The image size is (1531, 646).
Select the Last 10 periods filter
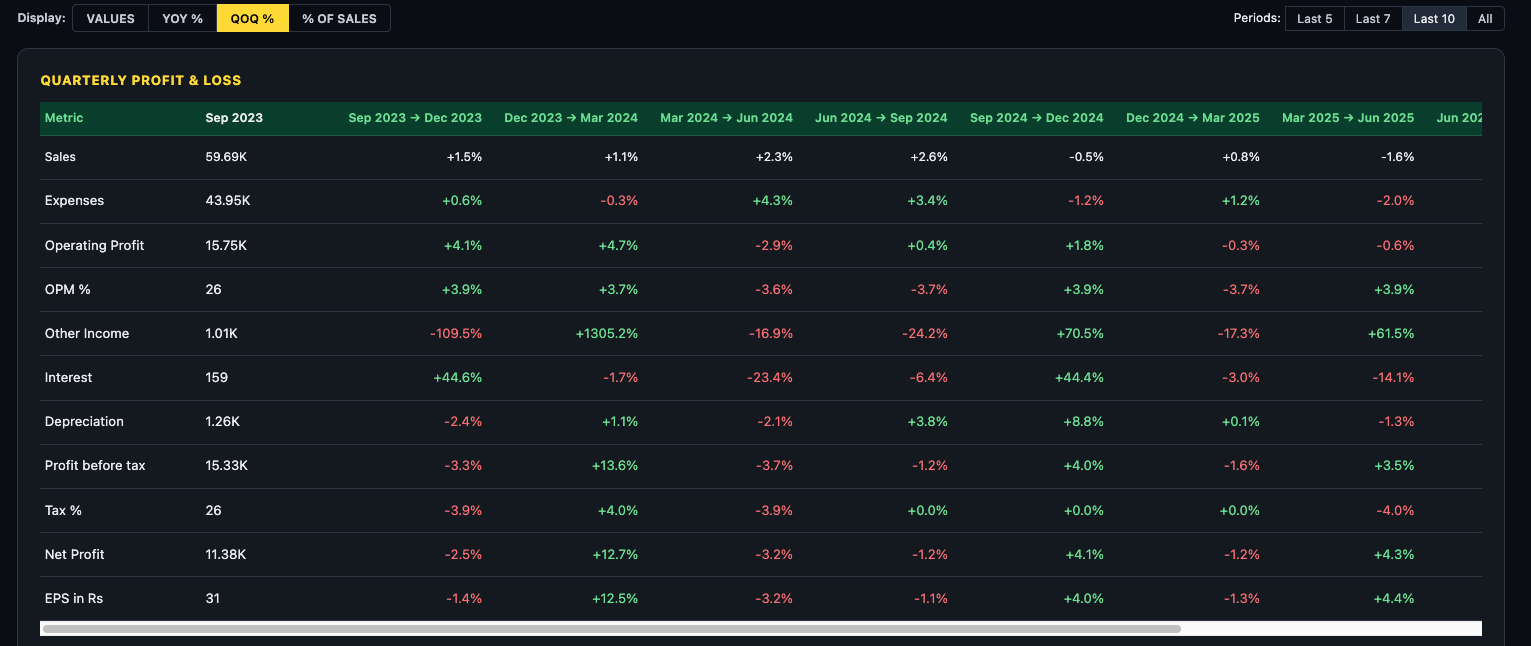pyautogui.click(x=1433, y=17)
